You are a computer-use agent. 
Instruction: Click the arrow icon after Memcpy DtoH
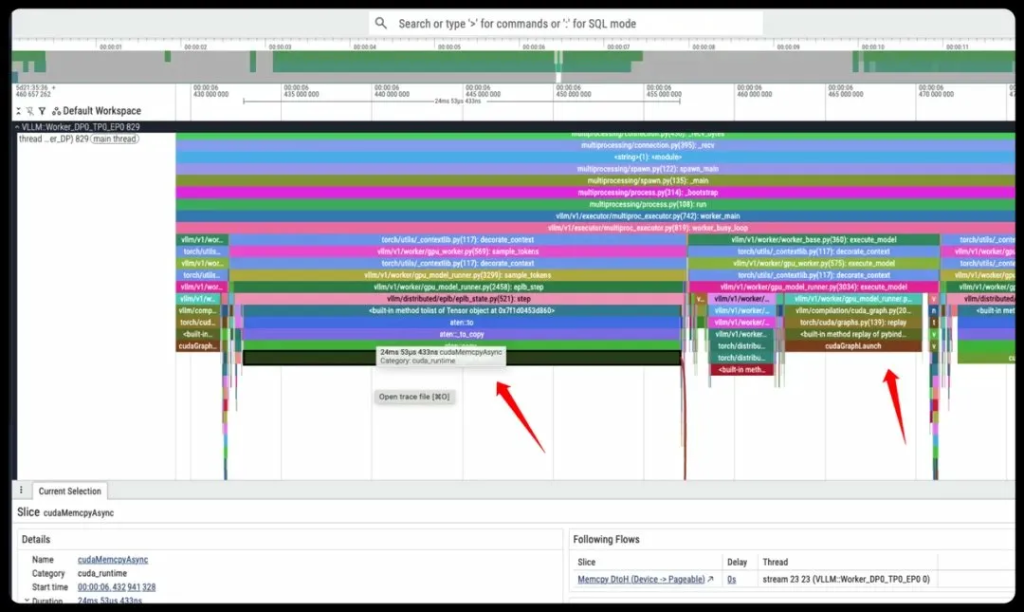point(710,579)
